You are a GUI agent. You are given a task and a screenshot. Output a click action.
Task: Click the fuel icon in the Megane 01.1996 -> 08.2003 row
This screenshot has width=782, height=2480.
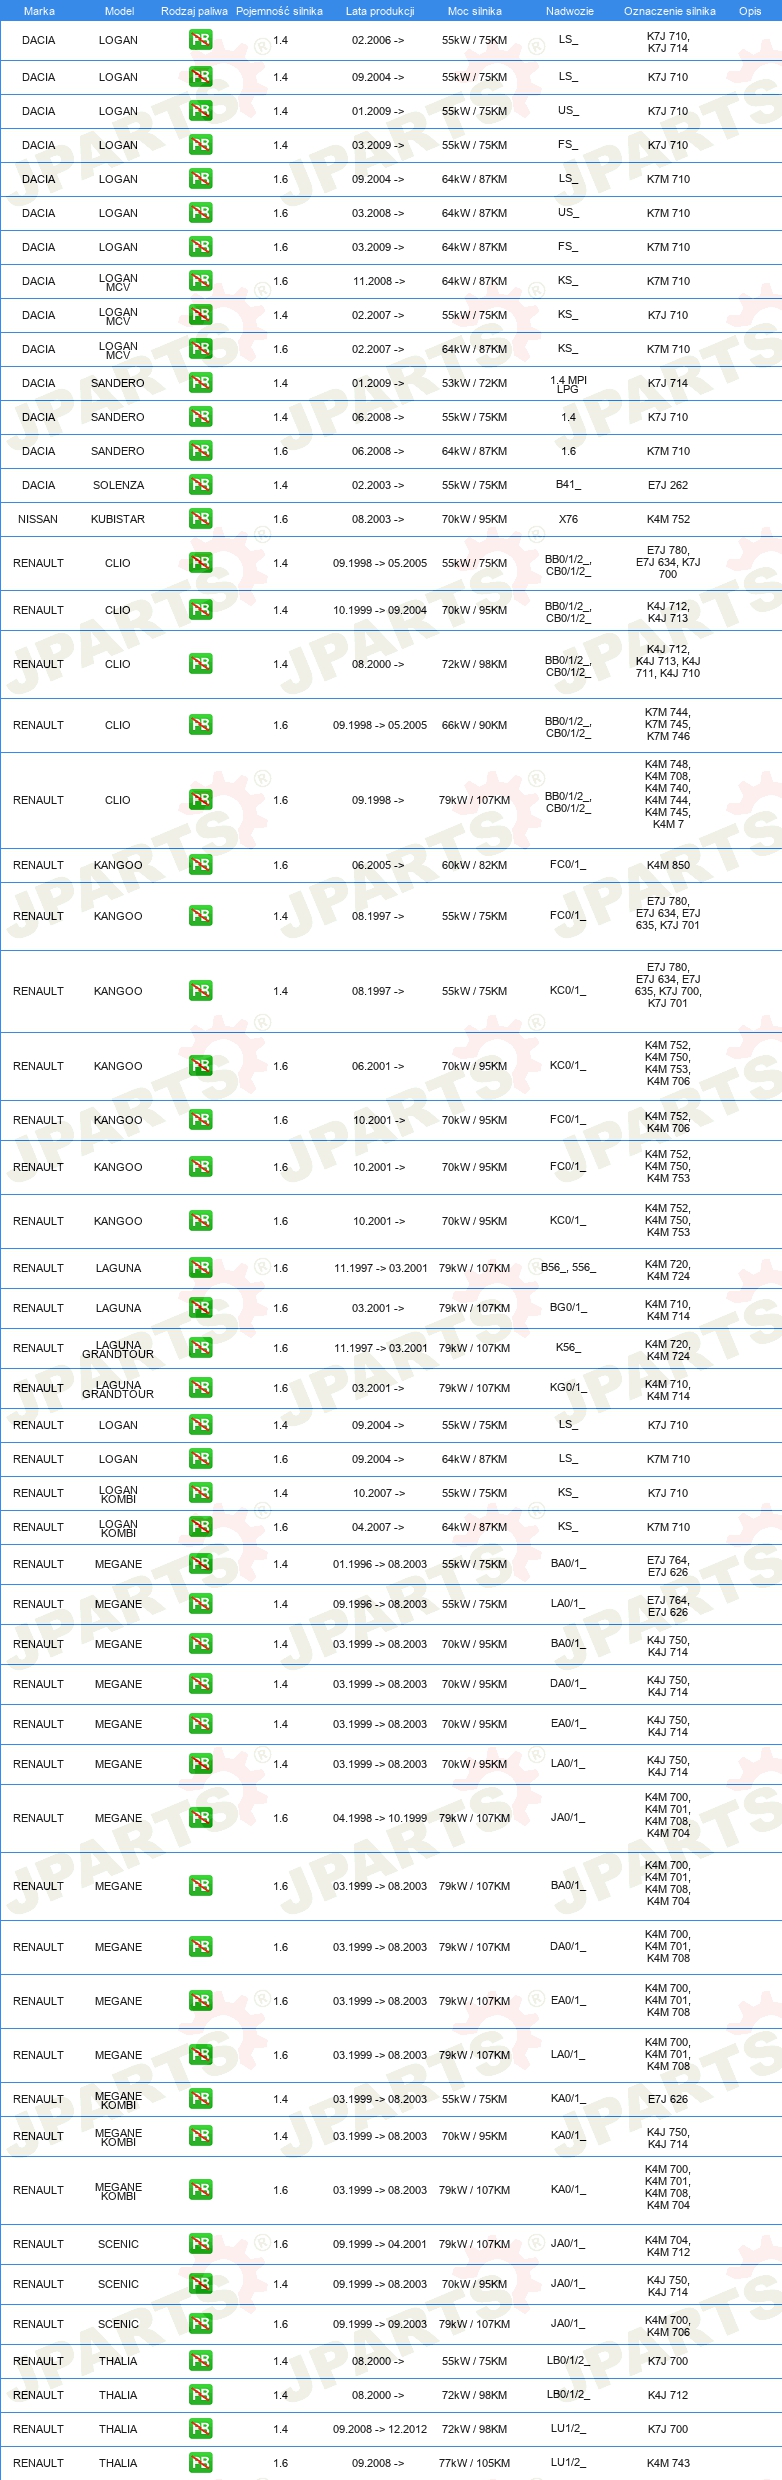[x=200, y=1563]
